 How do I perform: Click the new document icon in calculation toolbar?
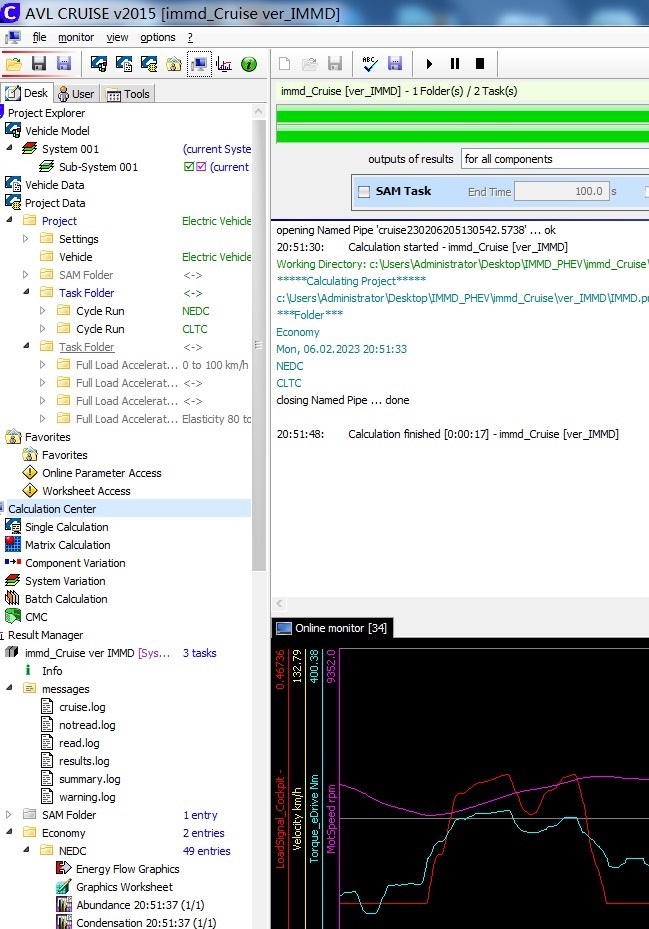coord(284,63)
